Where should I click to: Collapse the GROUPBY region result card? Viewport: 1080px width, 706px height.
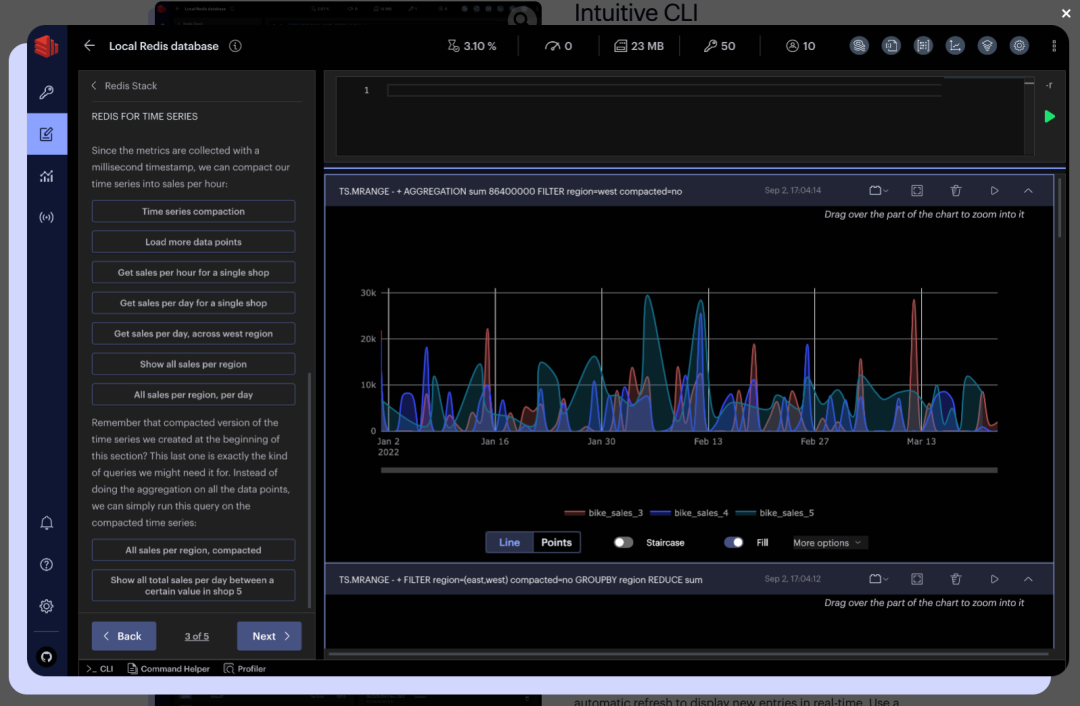[x=1028, y=579]
